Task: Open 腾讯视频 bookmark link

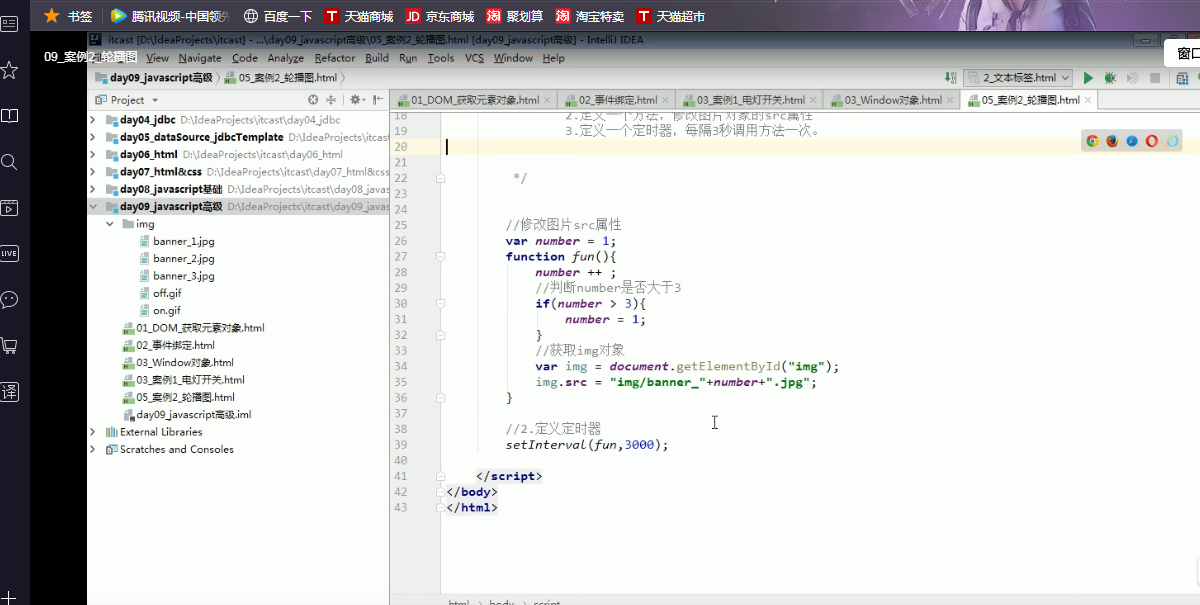Action: (170, 16)
